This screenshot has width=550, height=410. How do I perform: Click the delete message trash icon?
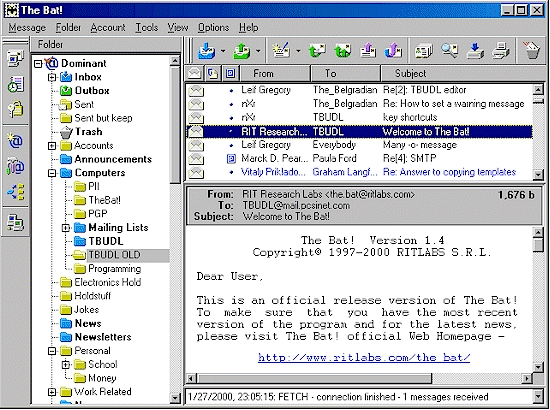(x=531, y=51)
